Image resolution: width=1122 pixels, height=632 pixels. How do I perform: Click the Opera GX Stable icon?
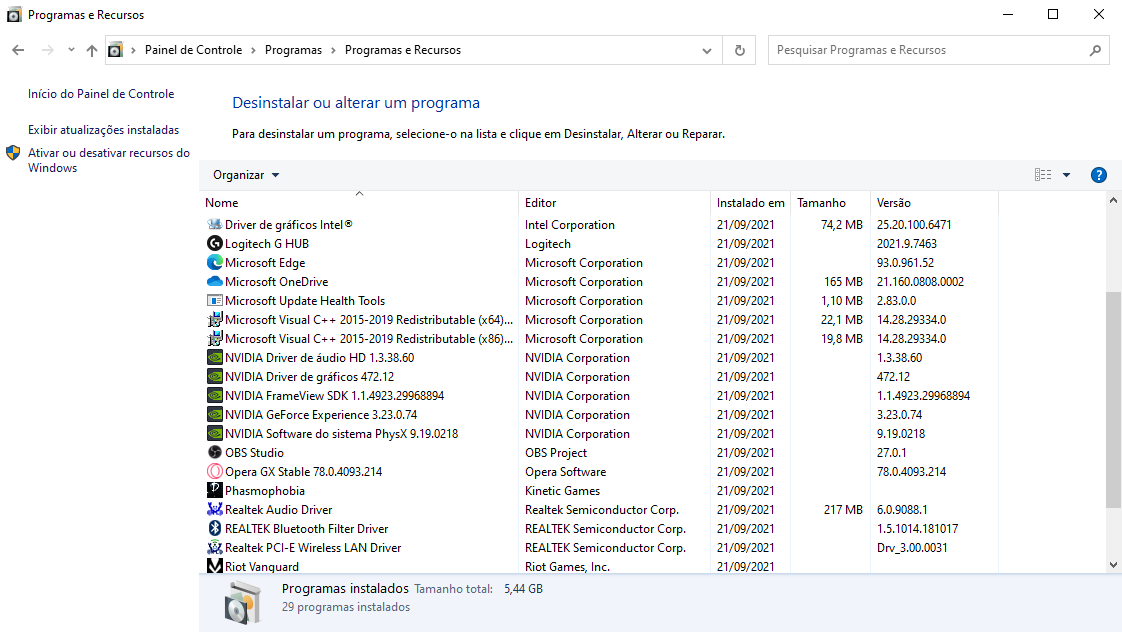214,471
